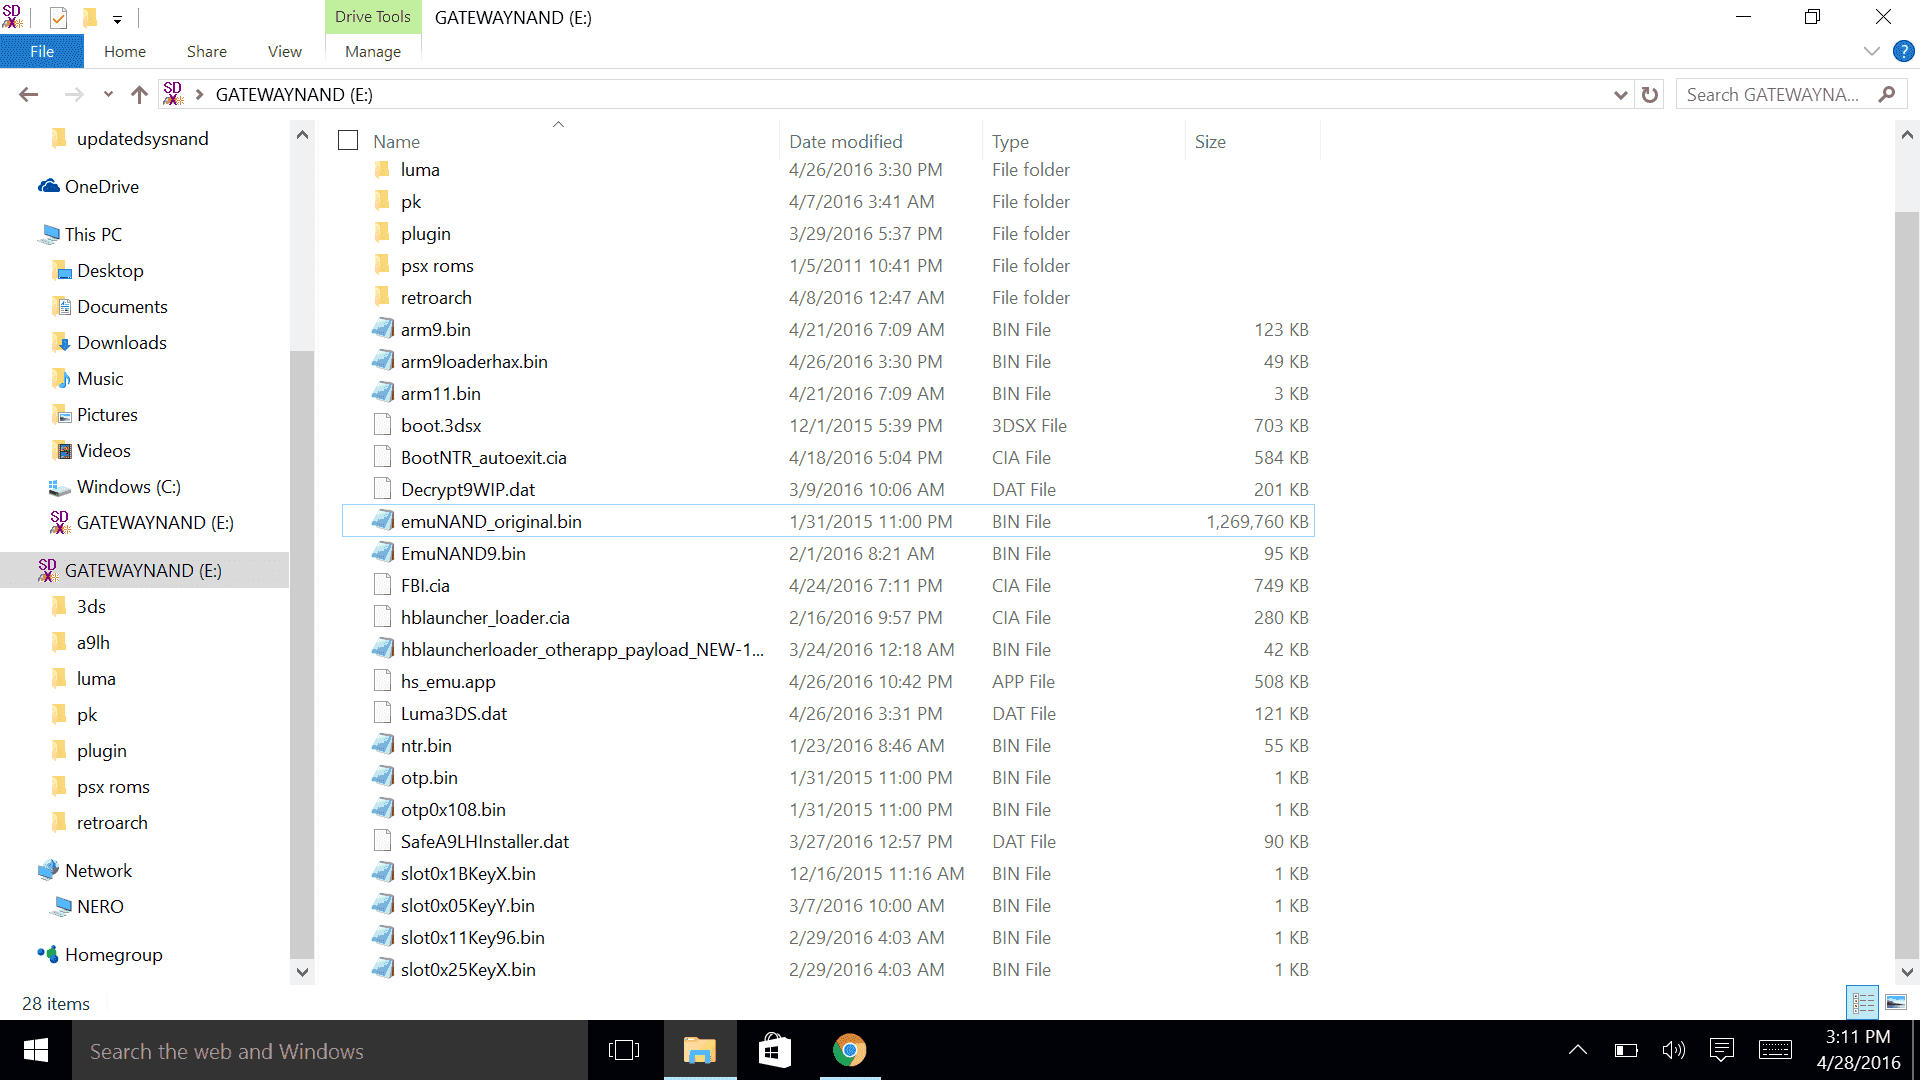Open the File menu
This screenshot has height=1080, width=1920.
[42, 51]
